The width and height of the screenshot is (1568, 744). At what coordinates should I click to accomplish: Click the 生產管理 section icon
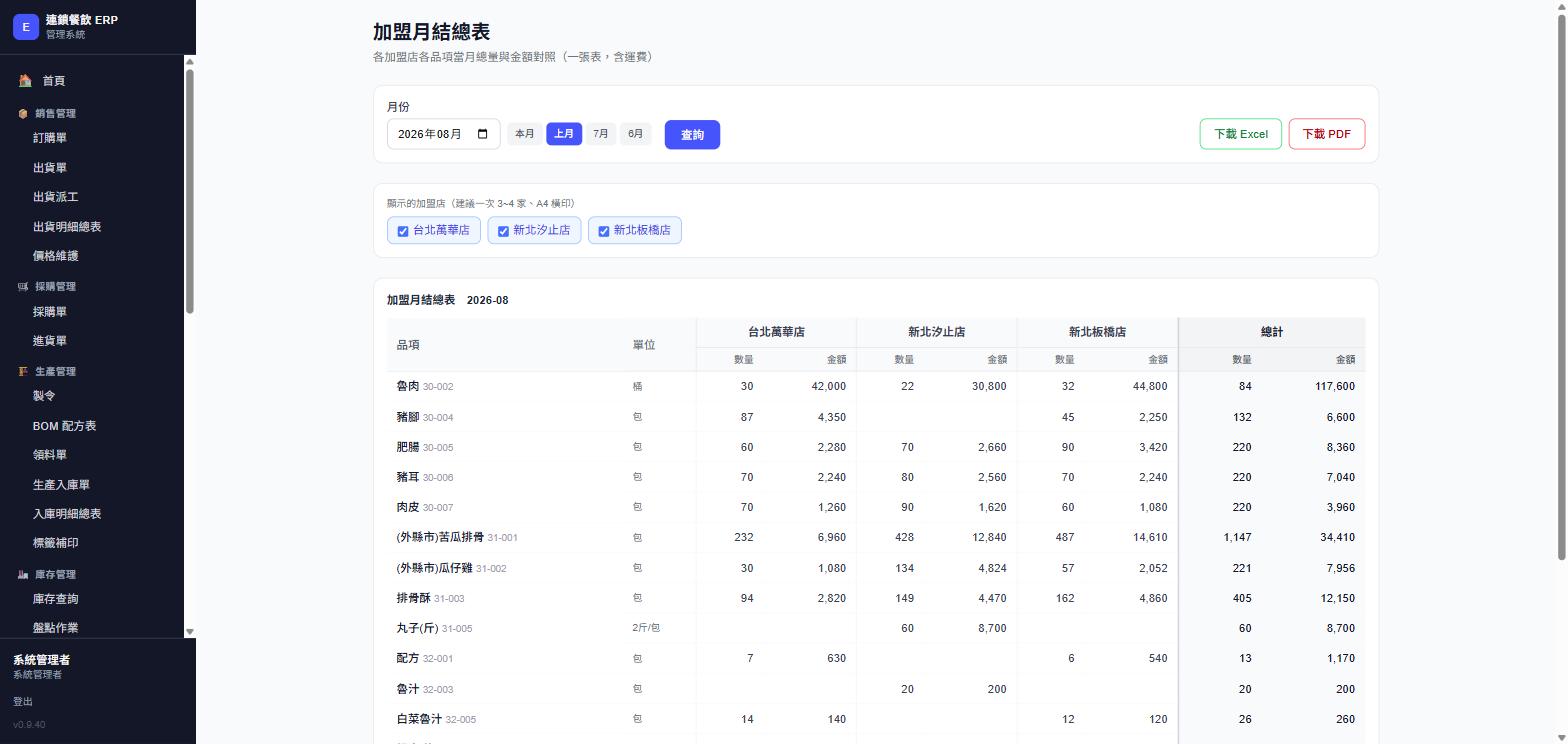23,372
